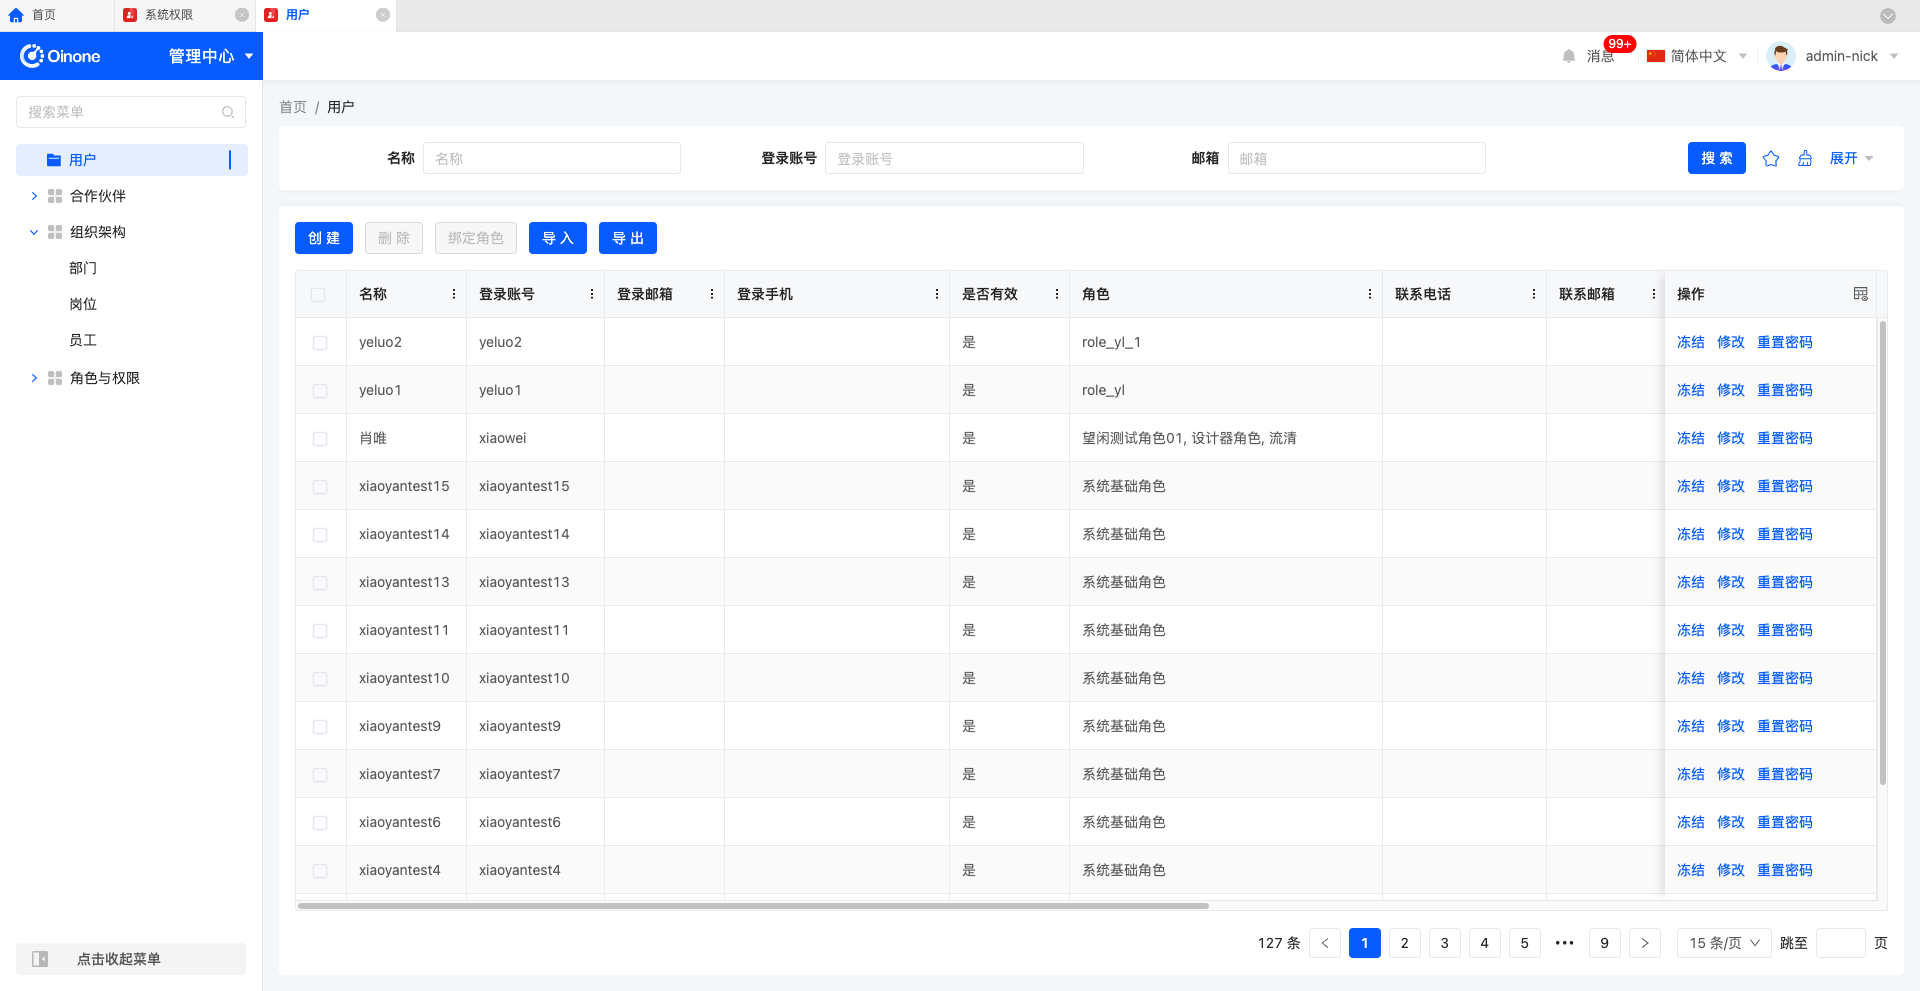Click the collapse menu icon at sidebar bottom
Screen dimensions: 1920x991
click(40, 959)
